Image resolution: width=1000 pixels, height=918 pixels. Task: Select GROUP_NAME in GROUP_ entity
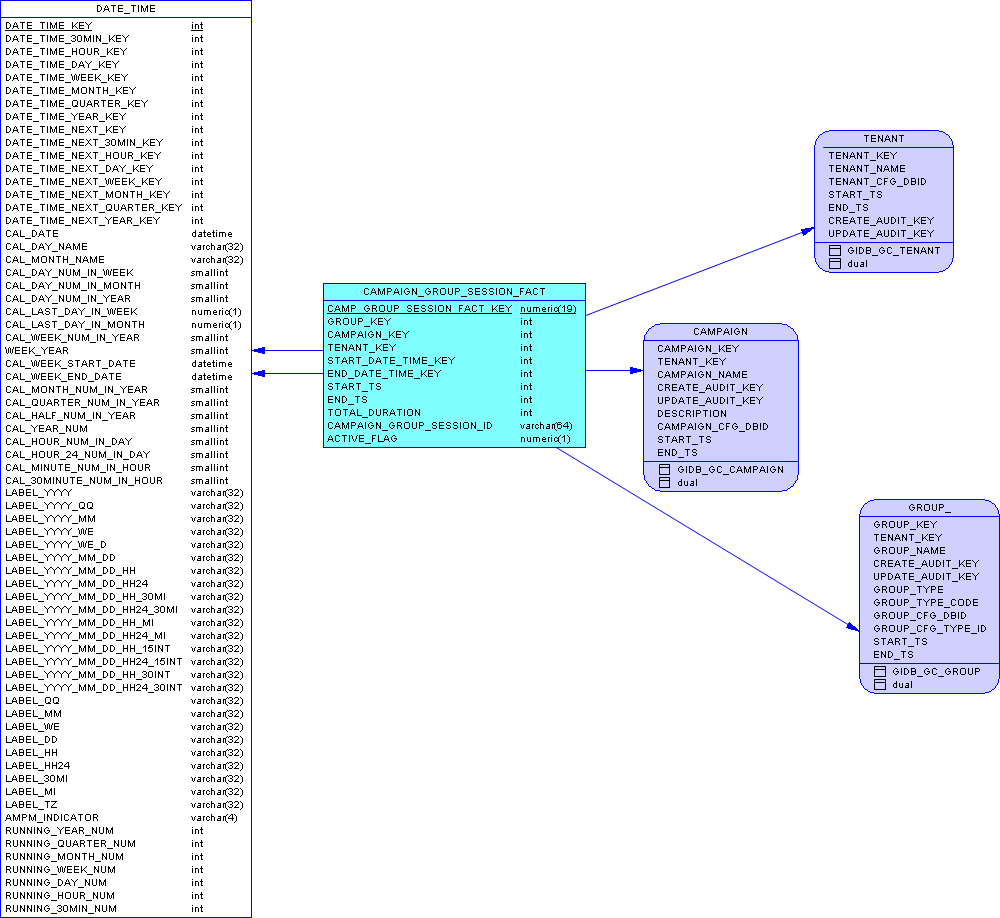[x=909, y=551]
